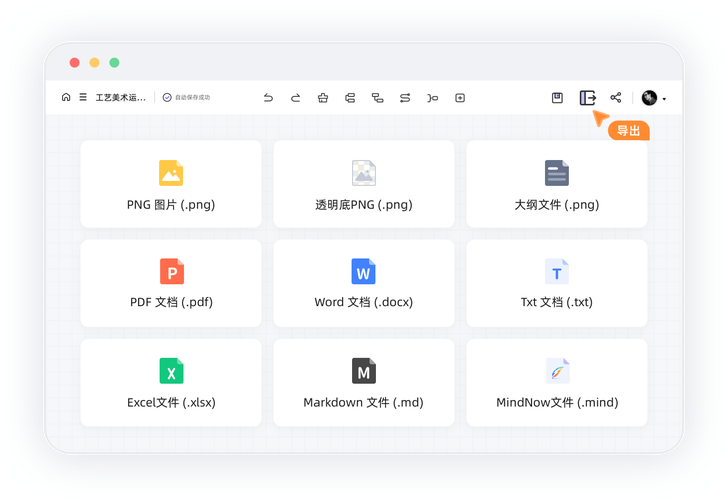Click the relationship line icon
Viewport: 728px width, 500px height.
tap(405, 98)
